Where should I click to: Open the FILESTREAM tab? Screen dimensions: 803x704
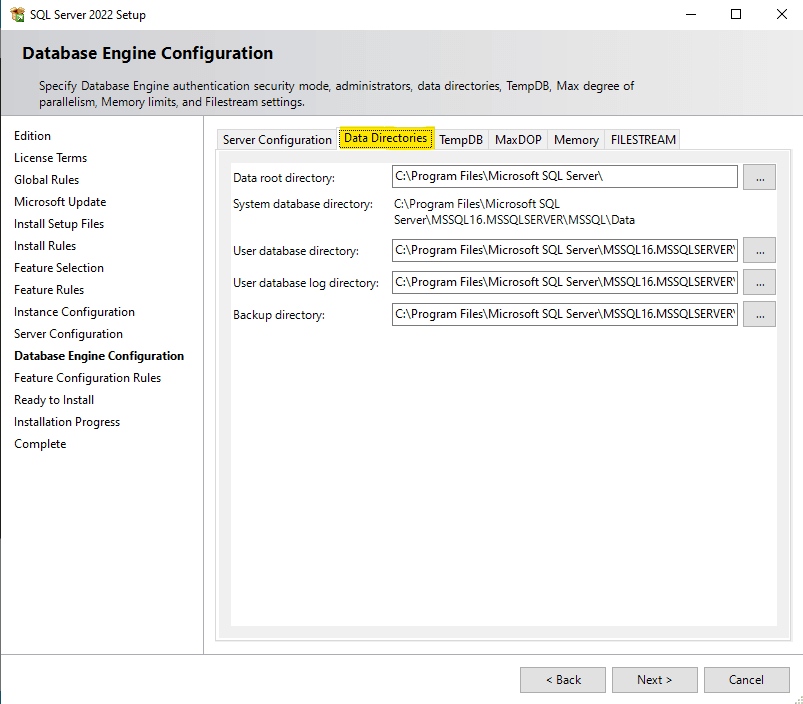(643, 140)
